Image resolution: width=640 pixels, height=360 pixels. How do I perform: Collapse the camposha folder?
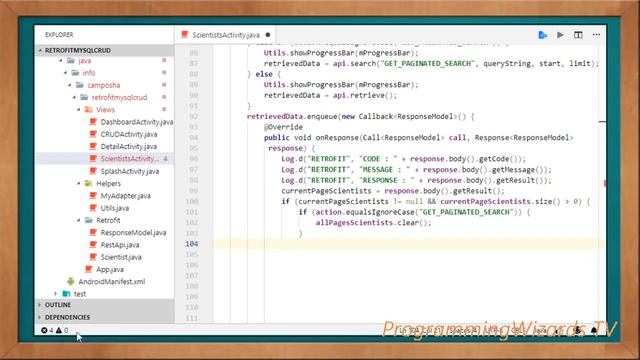click(70, 85)
